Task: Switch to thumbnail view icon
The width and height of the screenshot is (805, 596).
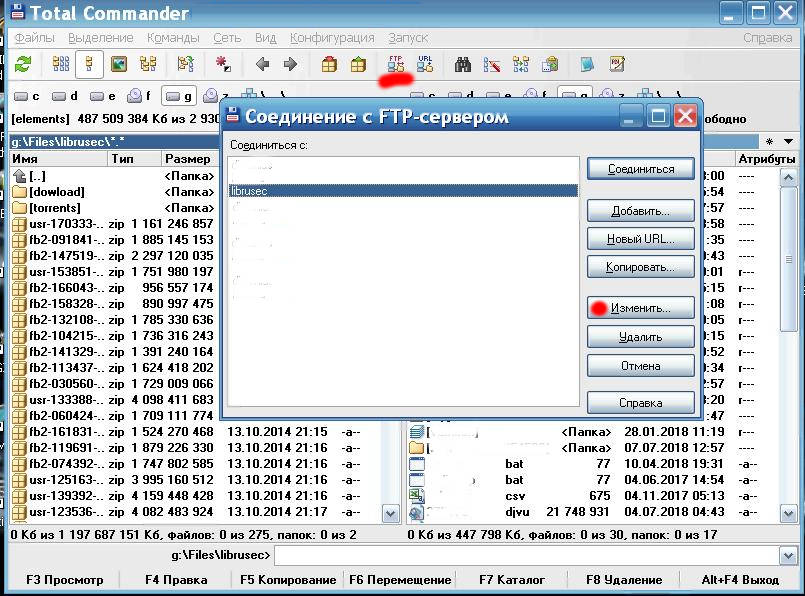Action: 119,65
